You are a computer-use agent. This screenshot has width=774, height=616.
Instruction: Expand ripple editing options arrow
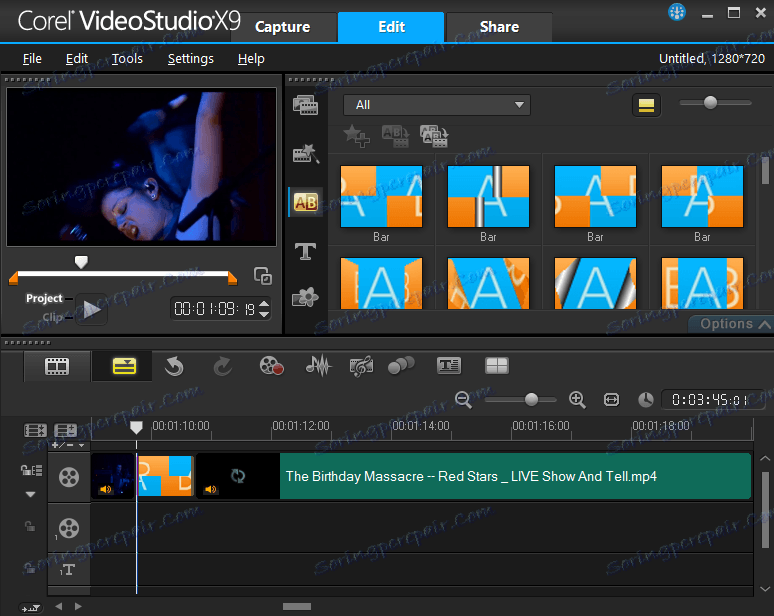click(31, 494)
